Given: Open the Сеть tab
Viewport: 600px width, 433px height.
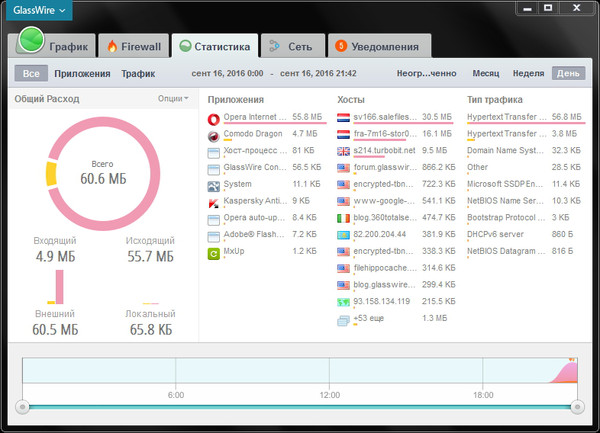Looking at the screenshot, I should click(x=293, y=46).
